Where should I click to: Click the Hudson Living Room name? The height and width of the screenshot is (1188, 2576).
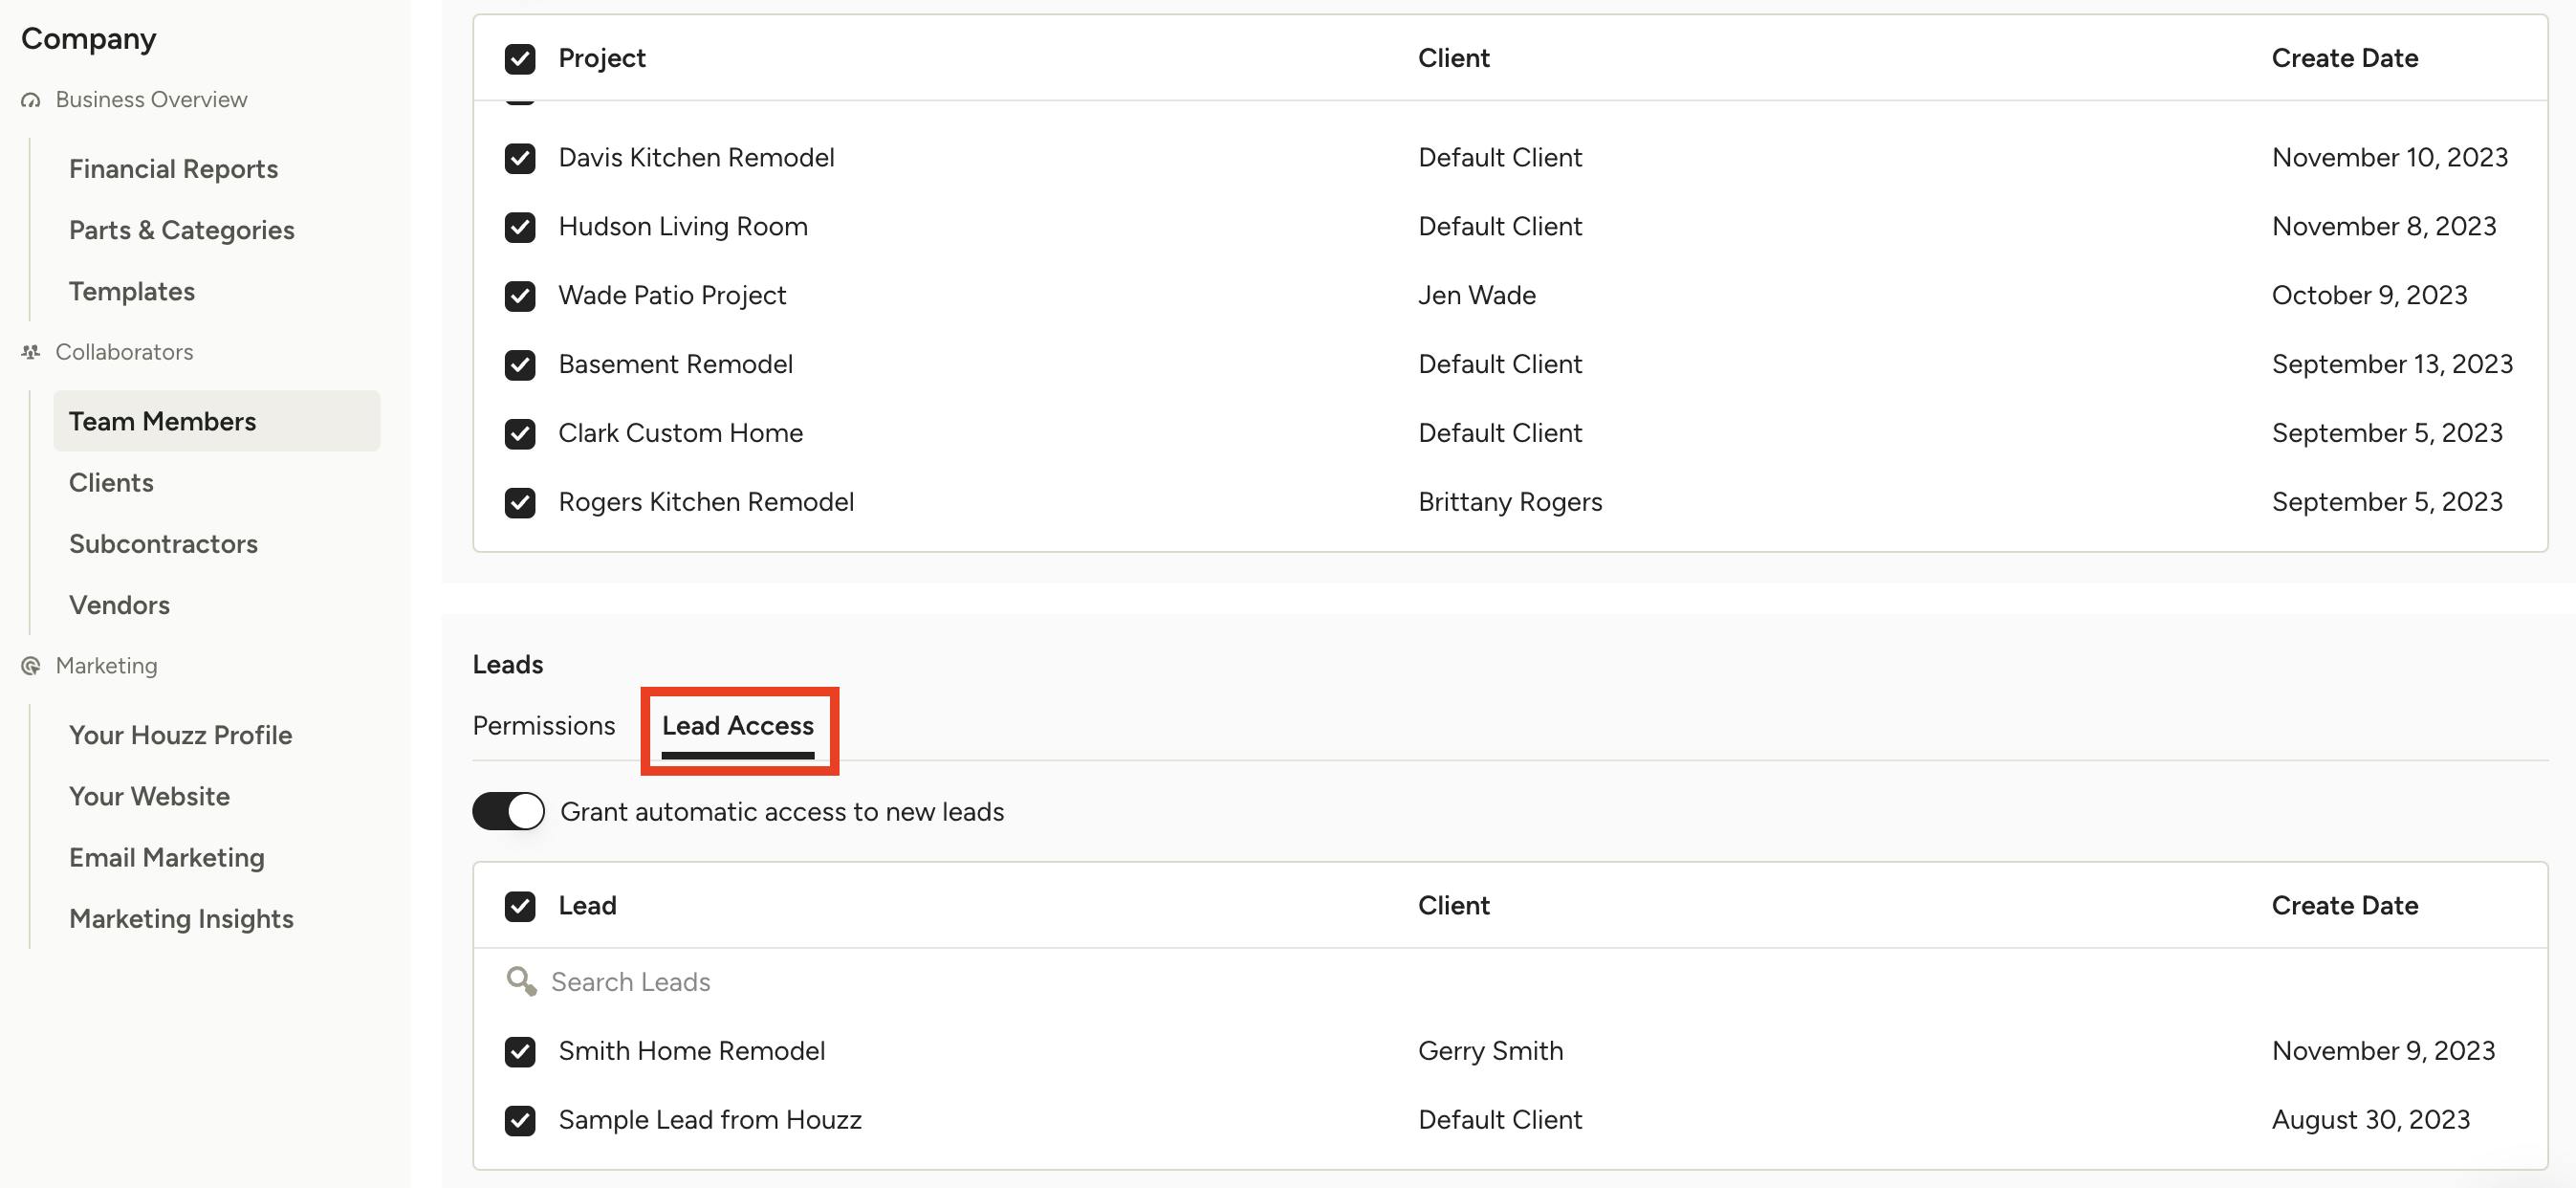(683, 227)
